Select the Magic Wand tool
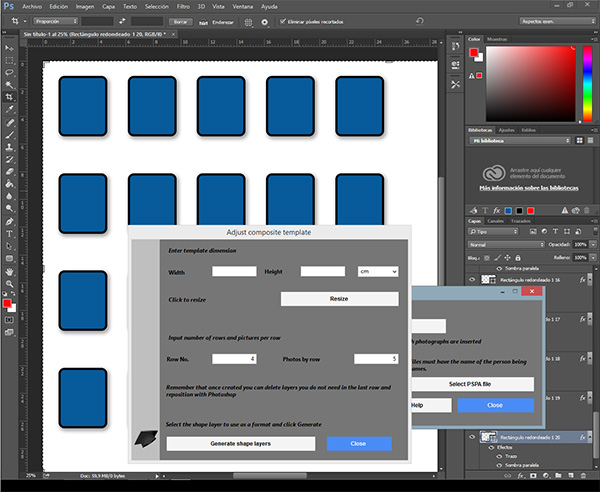600x492 pixels. click(x=9, y=85)
